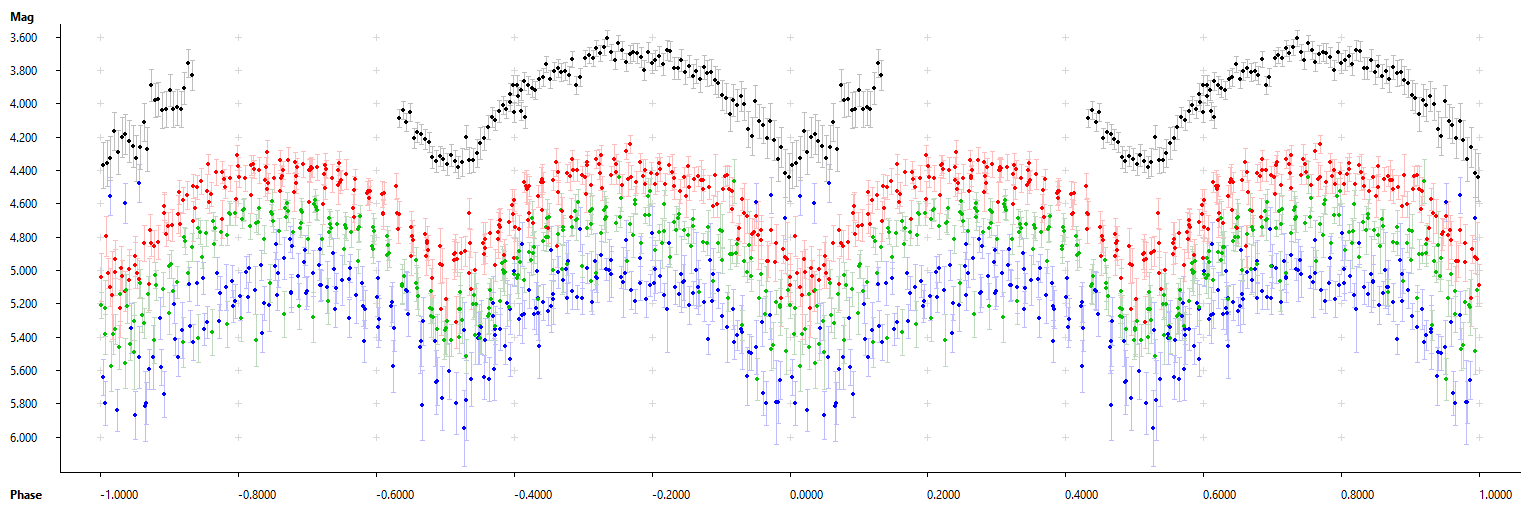
Task: Click the positive 1.0000 phase tick label
Action: (1496, 495)
